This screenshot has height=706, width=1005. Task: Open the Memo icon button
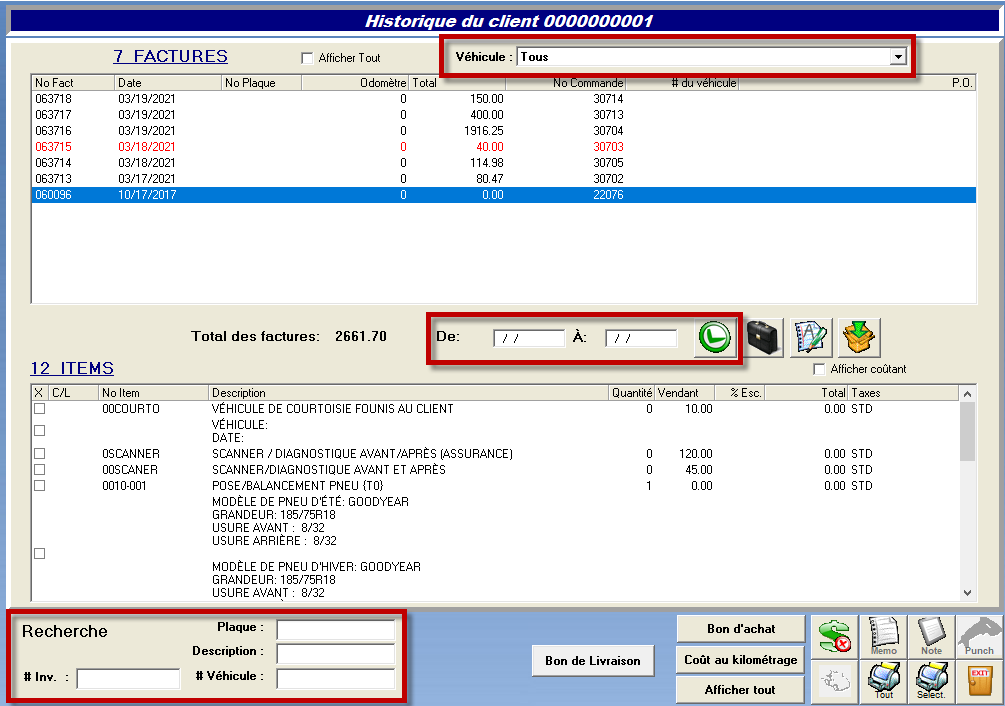[x=883, y=637]
